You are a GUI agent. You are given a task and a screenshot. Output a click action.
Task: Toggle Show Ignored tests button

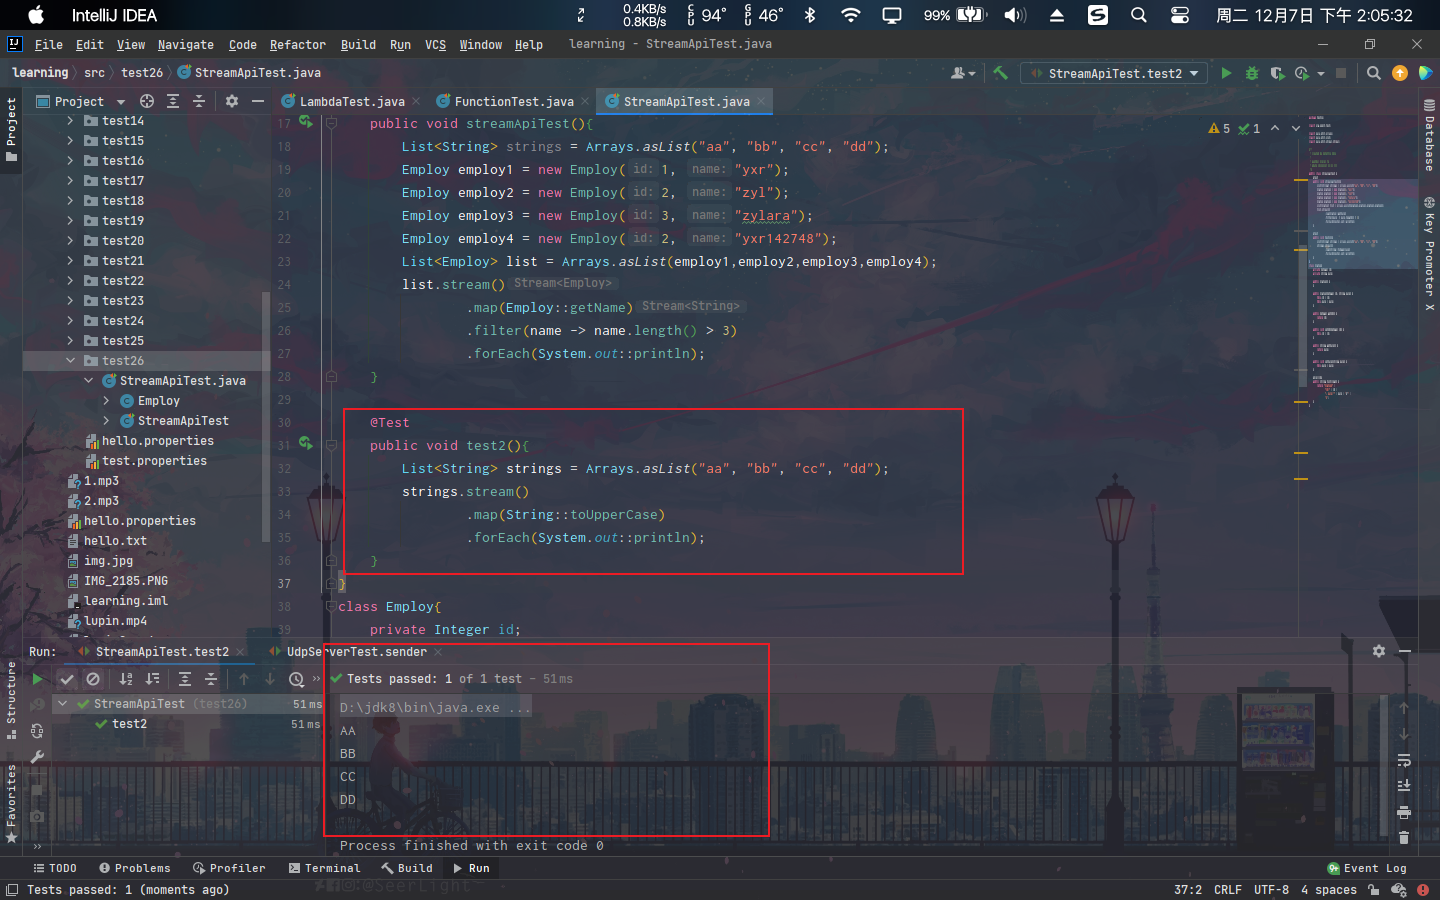[93, 679]
